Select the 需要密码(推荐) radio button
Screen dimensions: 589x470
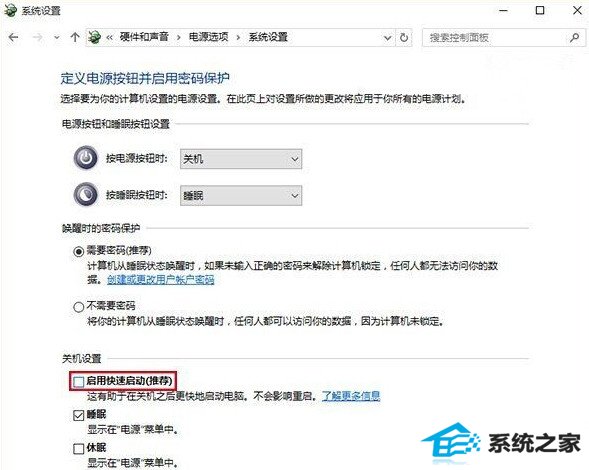pyautogui.click(x=79, y=251)
